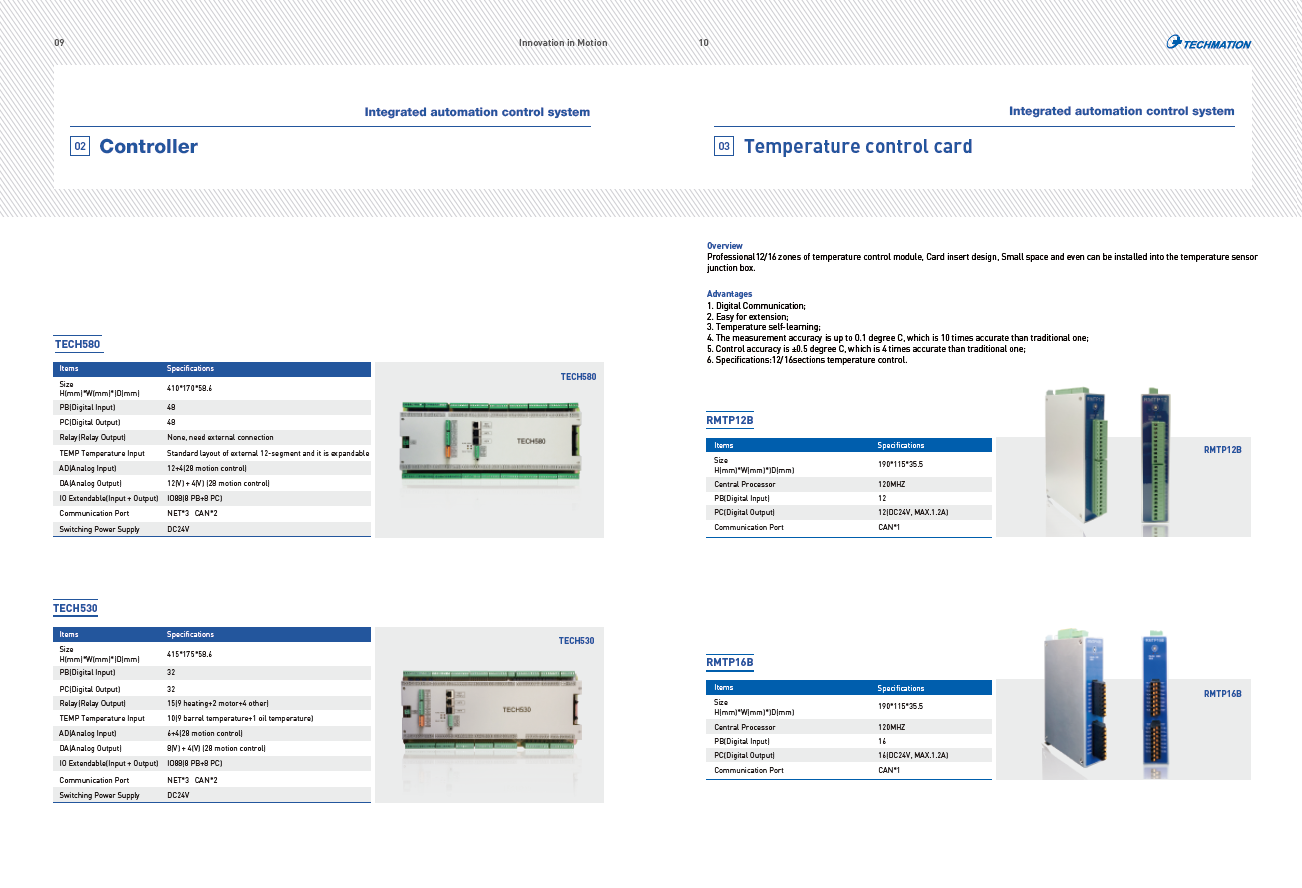Click page number 09
The height and width of the screenshot is (888, 1302).
pyautogui.click(x=59, y=43)
